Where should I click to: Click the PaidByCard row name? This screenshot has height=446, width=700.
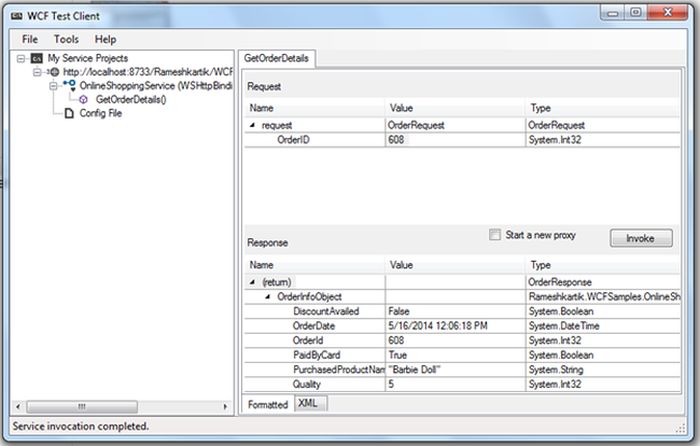click(317, 355)
